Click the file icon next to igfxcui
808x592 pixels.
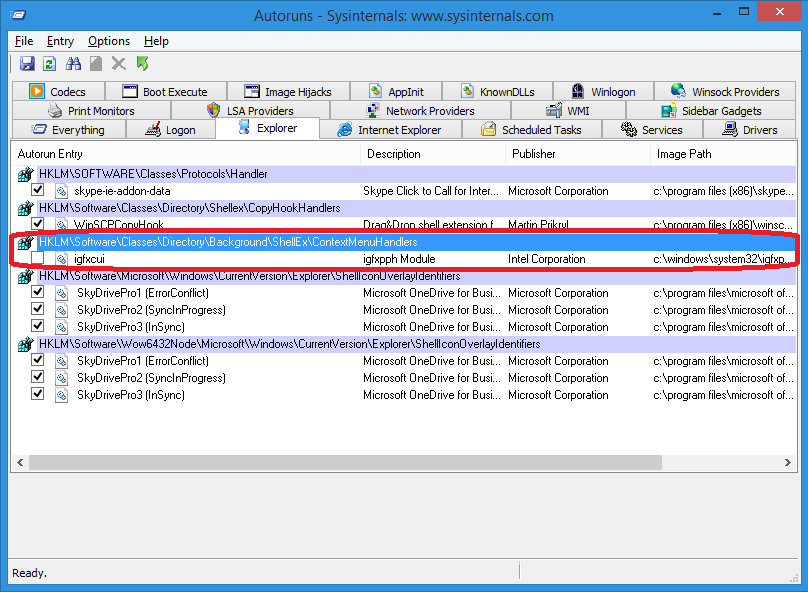pos(61,259)
